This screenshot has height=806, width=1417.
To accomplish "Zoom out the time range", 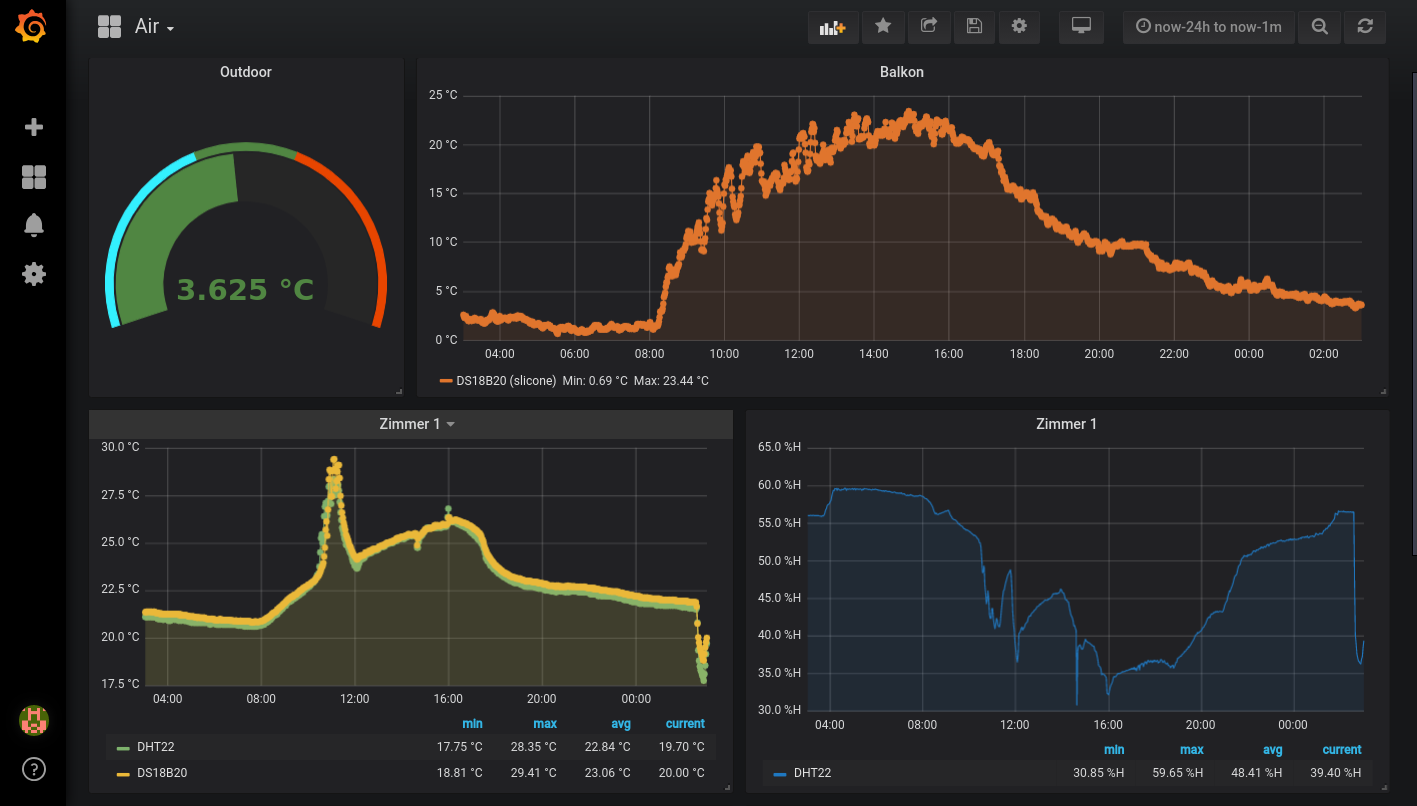I will pyautogui.click(x=1319, y=27).
